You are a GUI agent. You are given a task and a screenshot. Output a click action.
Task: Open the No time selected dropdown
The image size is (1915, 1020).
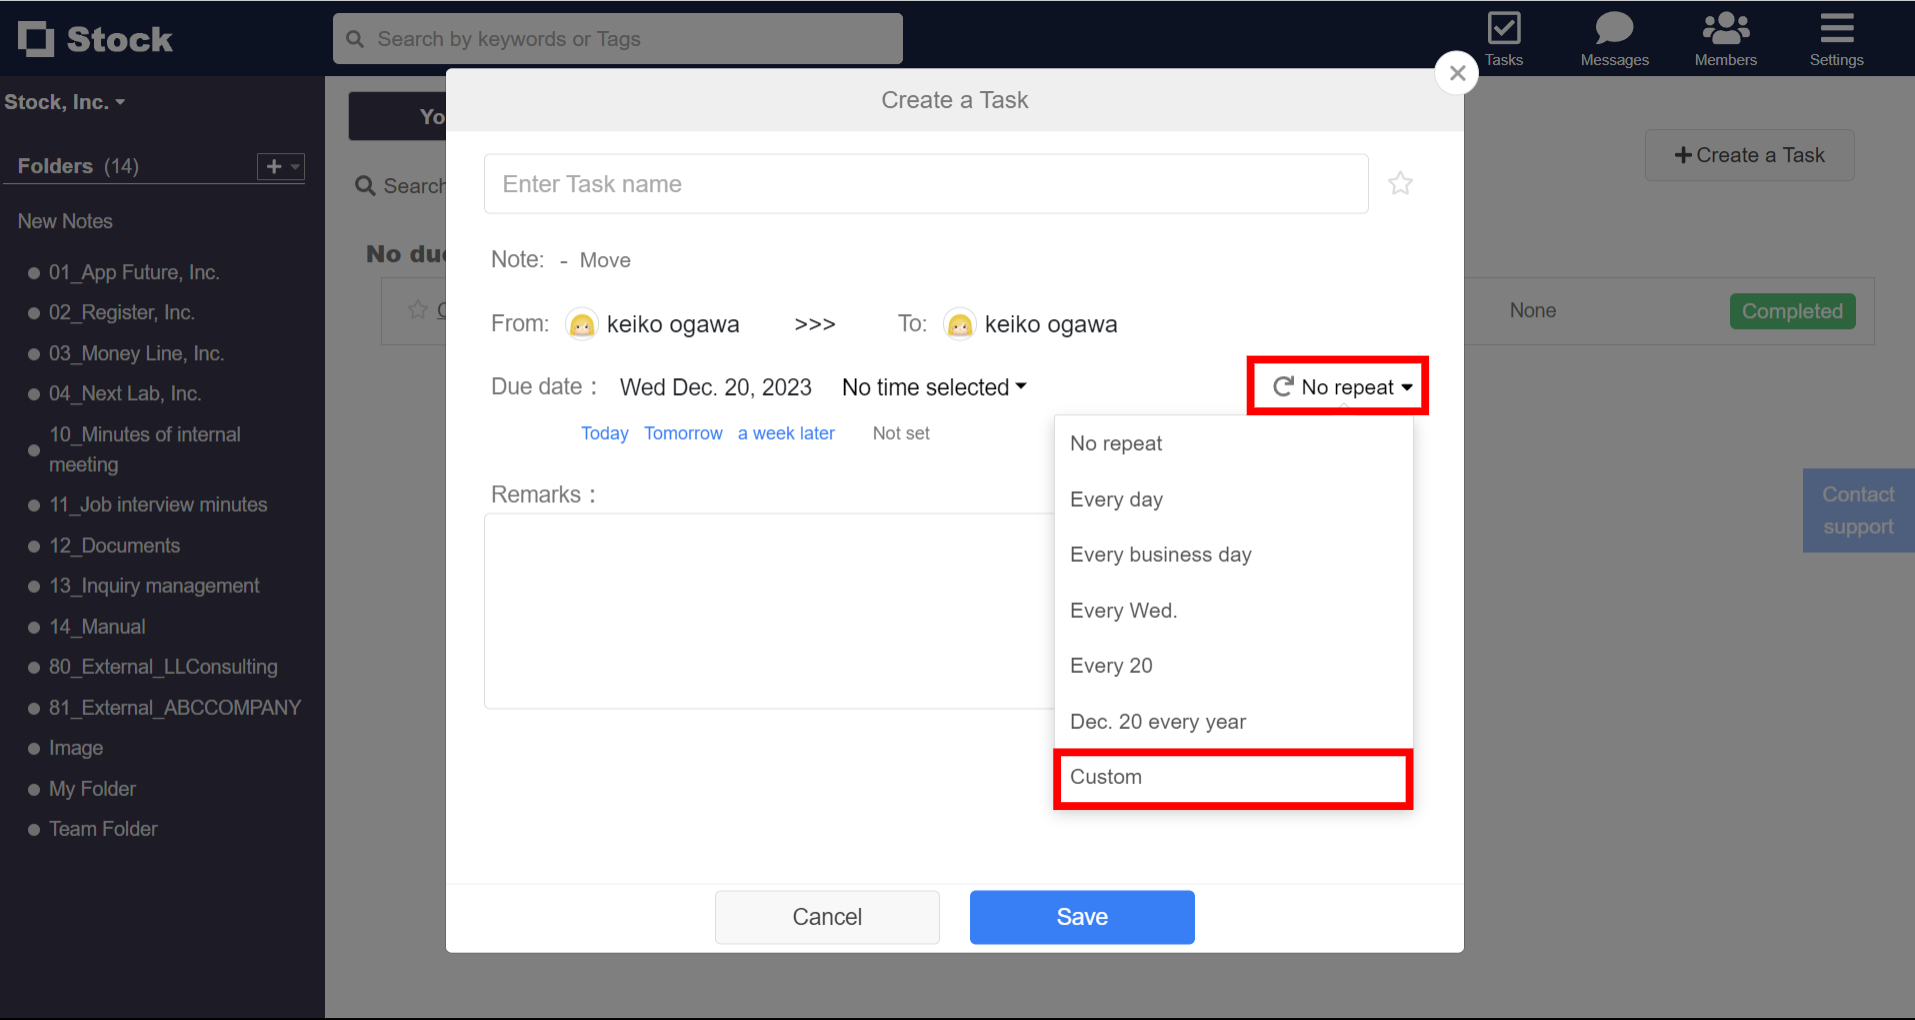click(933, 386)
